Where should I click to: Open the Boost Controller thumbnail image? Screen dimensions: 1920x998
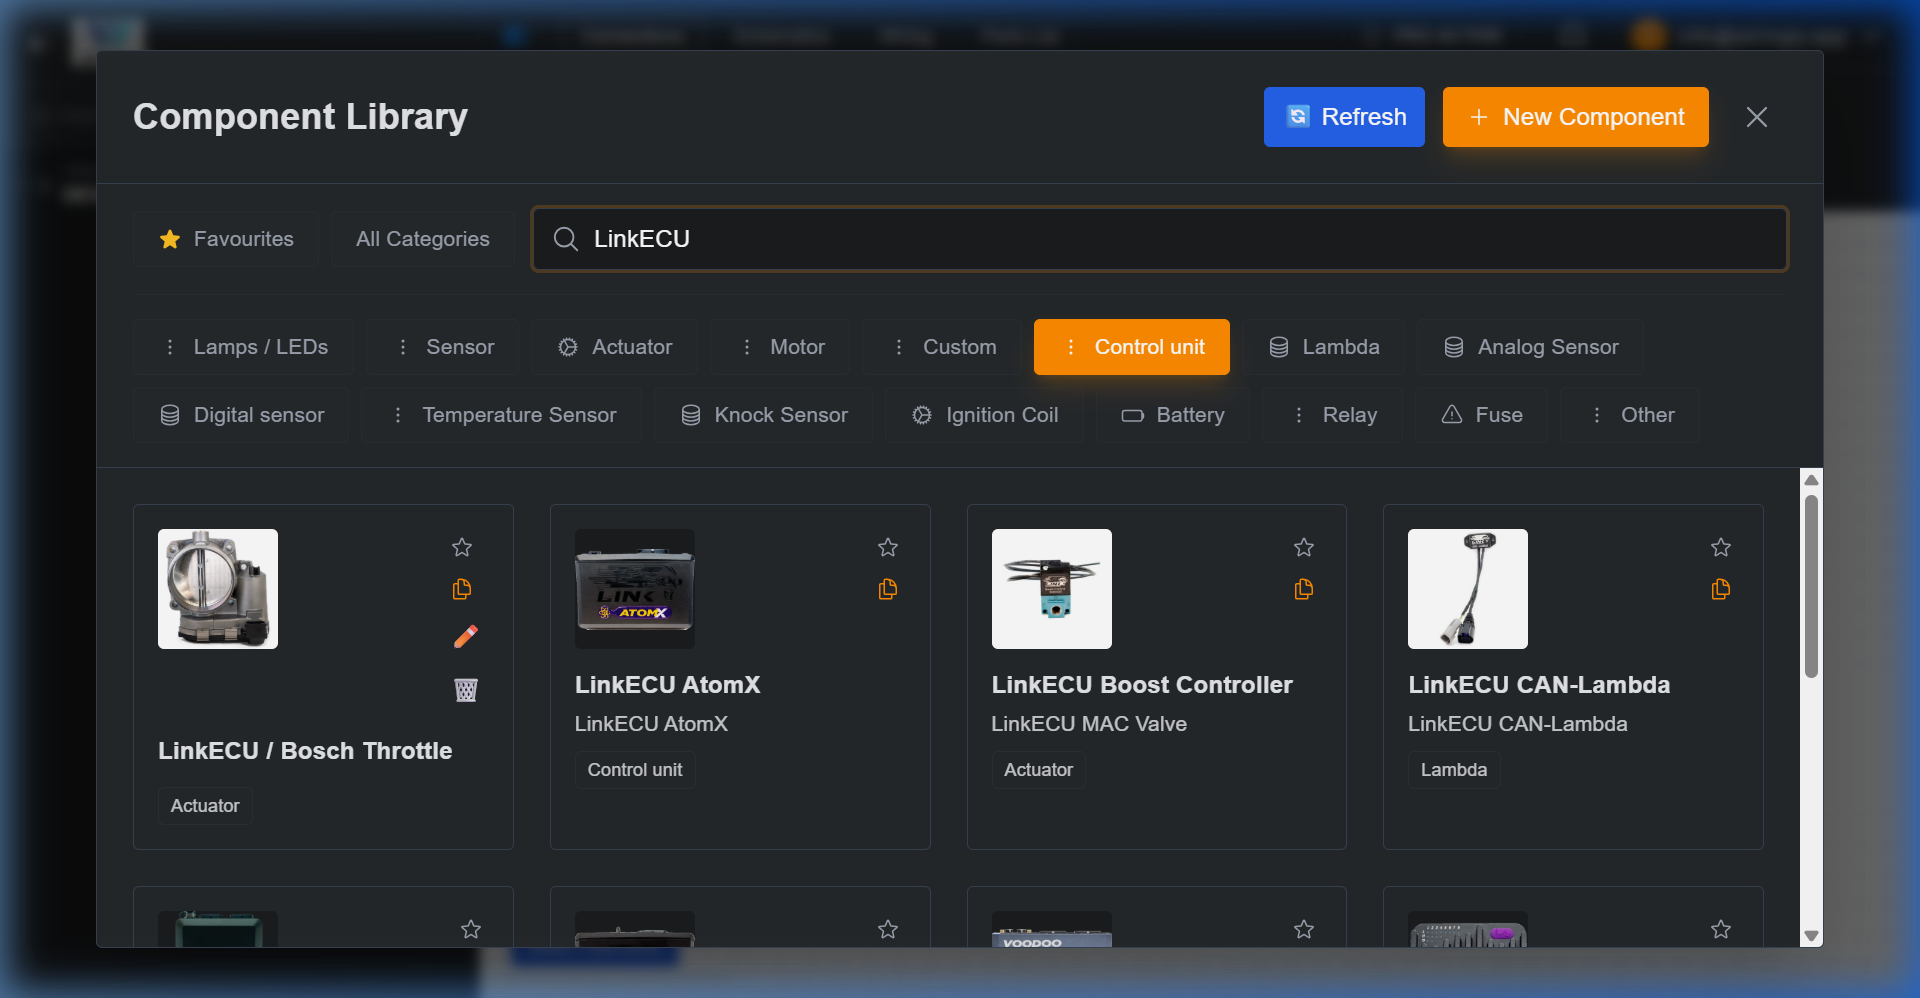tap(1052, 589)
